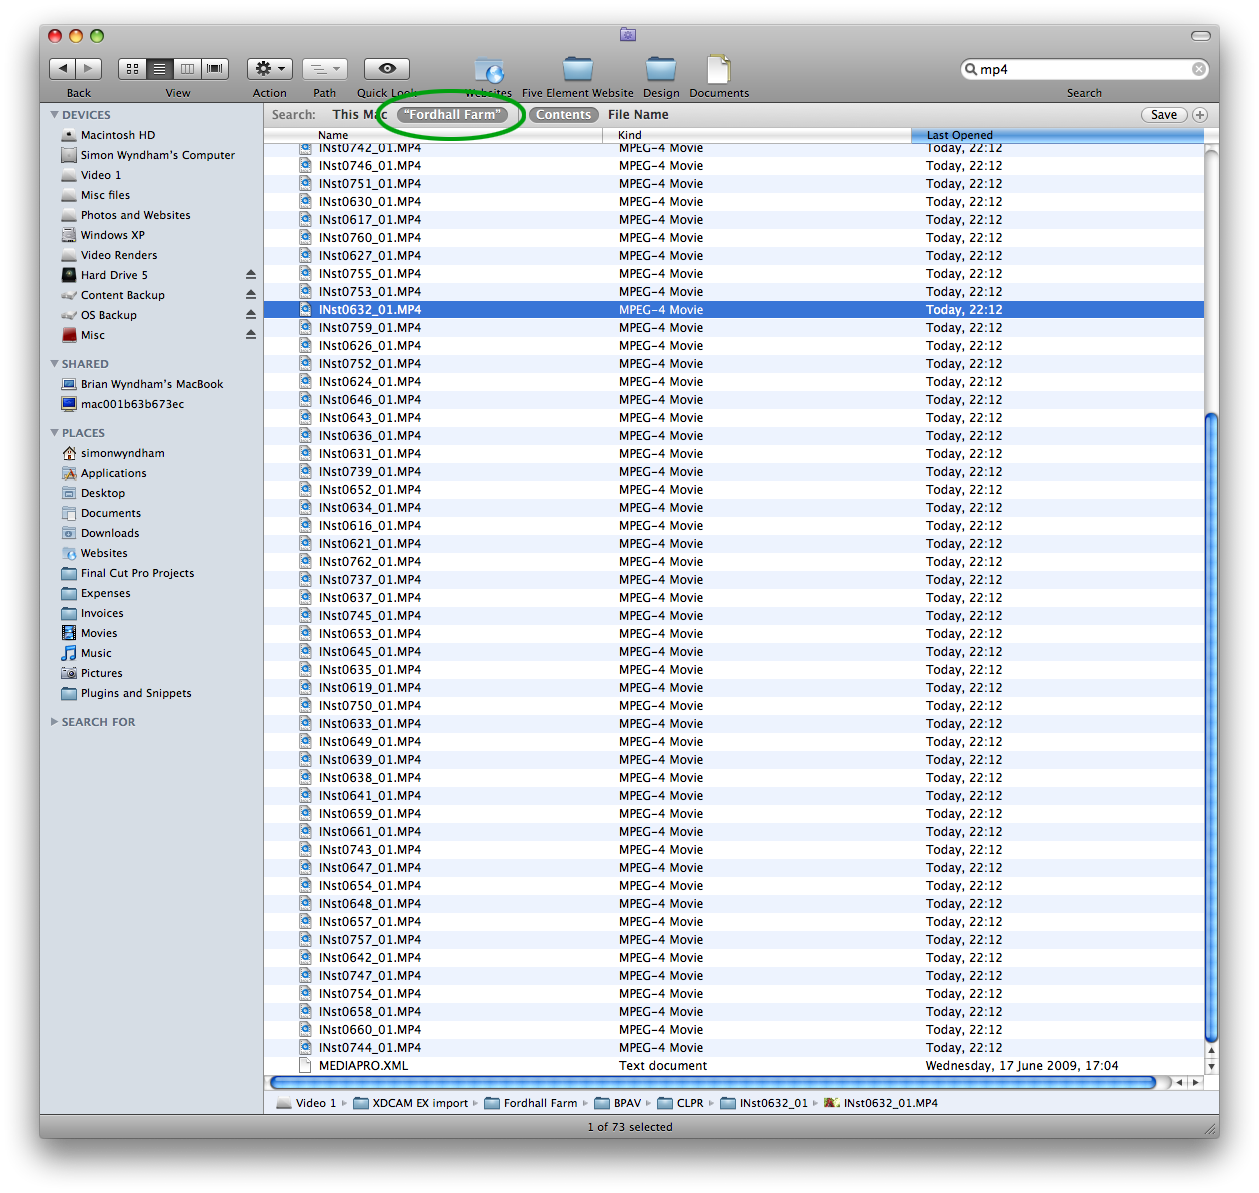Open the Design folder in toolbar

[x=660, y=70]
